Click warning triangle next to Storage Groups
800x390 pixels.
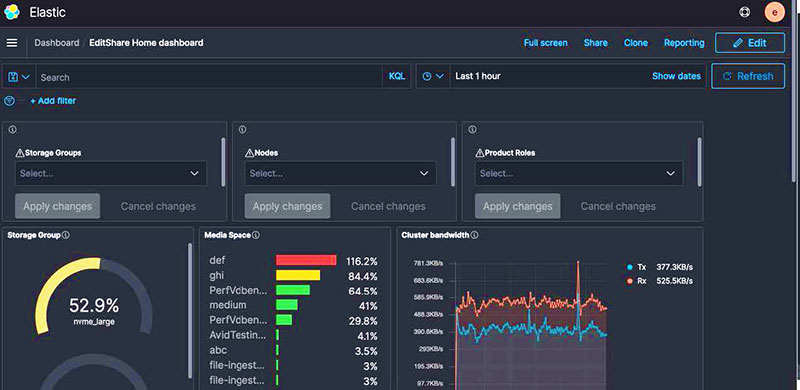[20, 153]
